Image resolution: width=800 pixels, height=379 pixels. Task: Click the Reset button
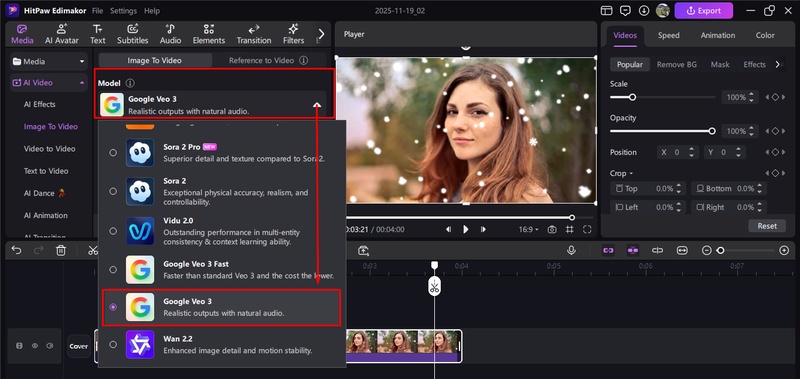pos(767,225)
